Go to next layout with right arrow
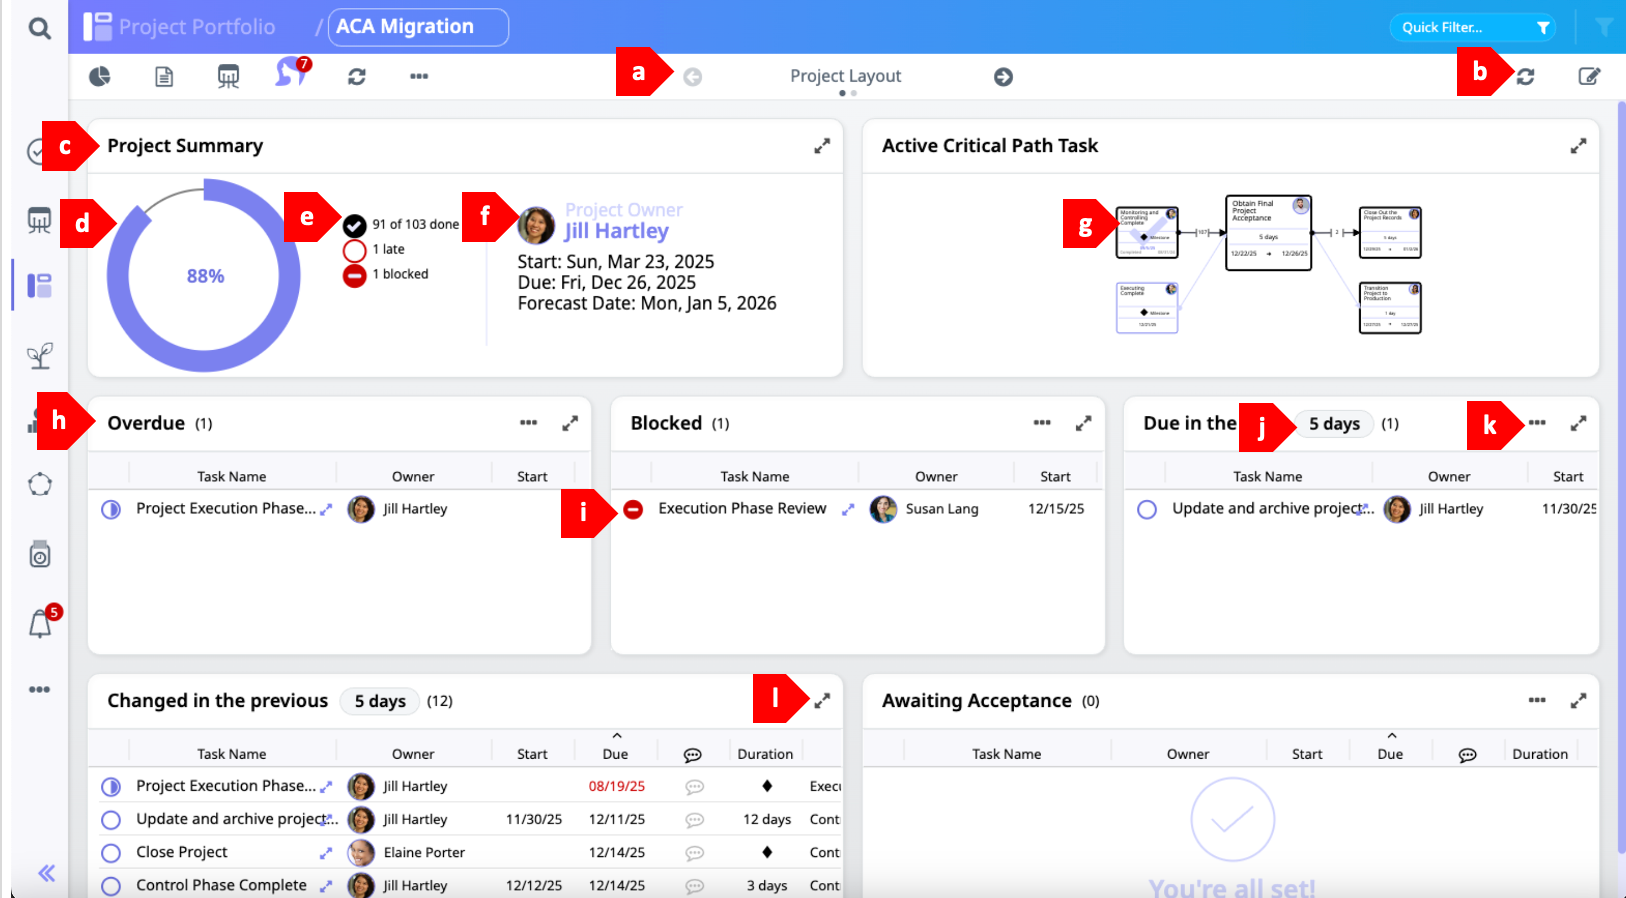The width and height of the screenshot is (1626, 898). (1003, 77)
